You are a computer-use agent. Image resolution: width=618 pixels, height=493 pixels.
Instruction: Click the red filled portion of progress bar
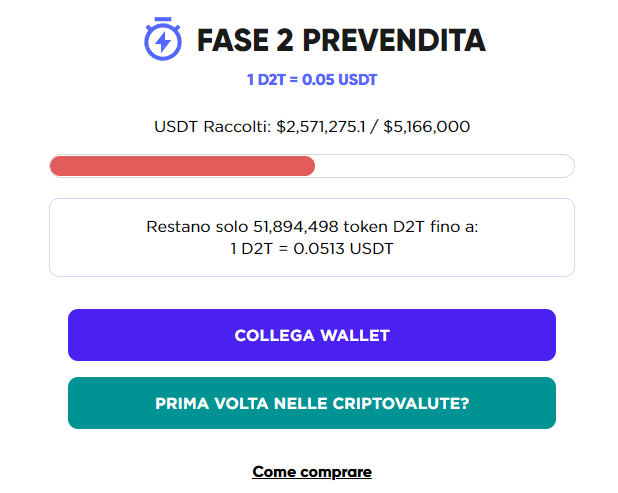point(182,166)
